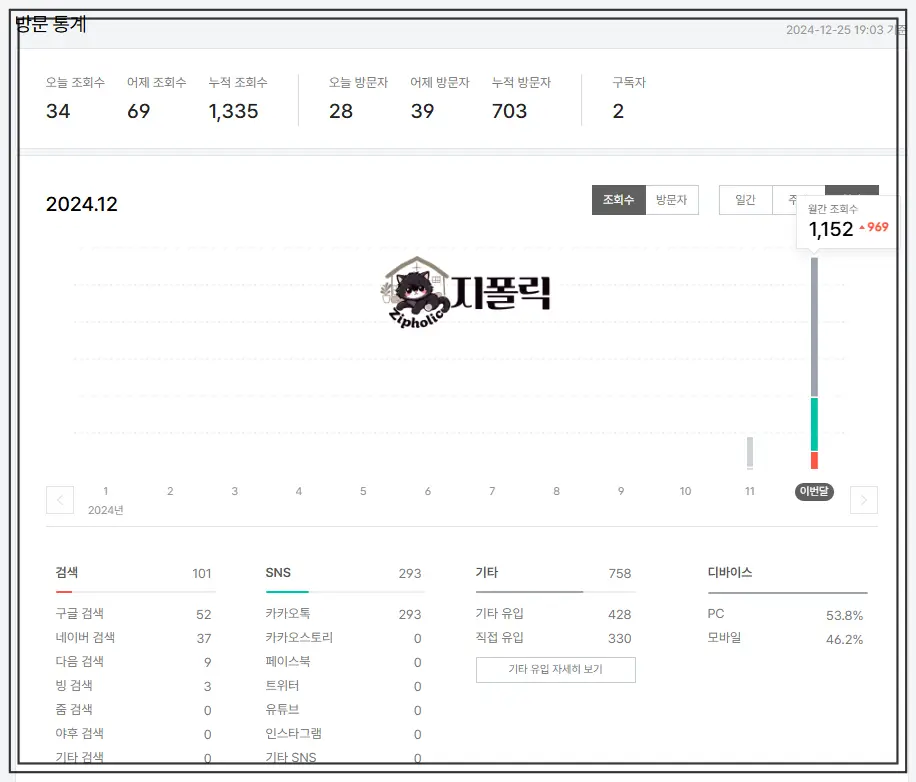Switch to the 방문자 chart view
This screenshot has width=916, height=782.
pos(672,199)
